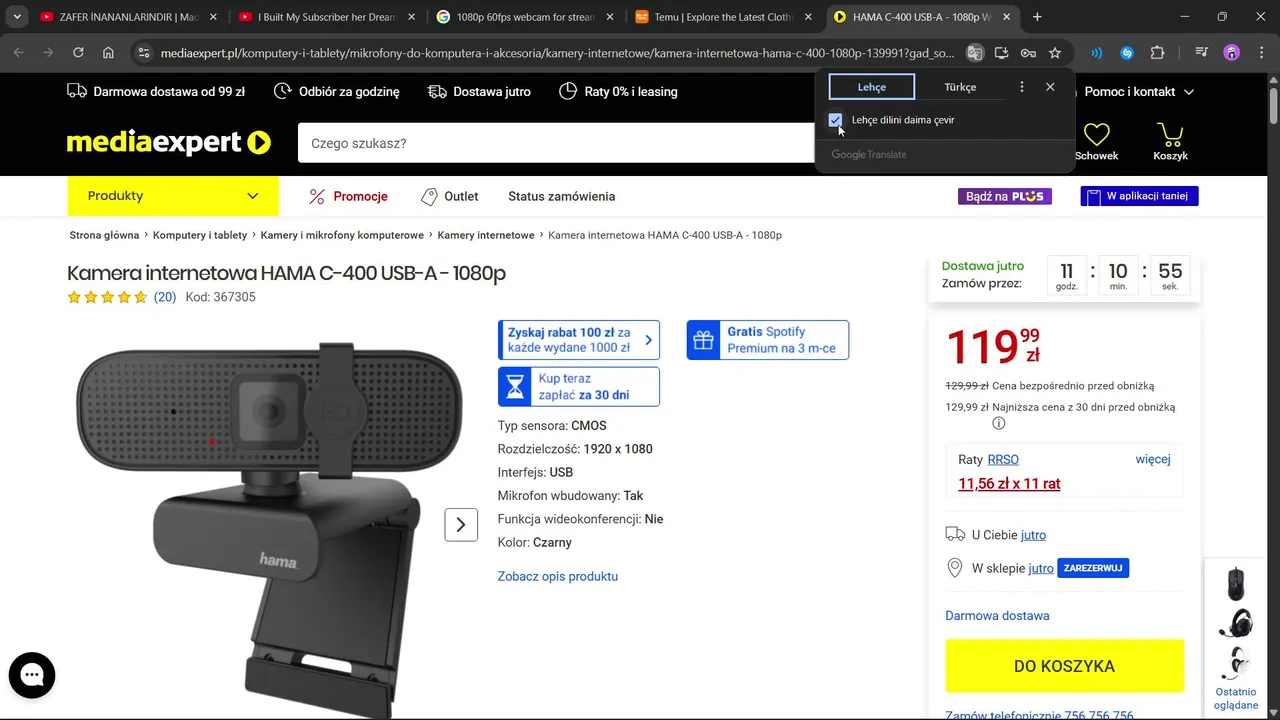
Task: View site information icon in address bar
Action: coord(144,53)
